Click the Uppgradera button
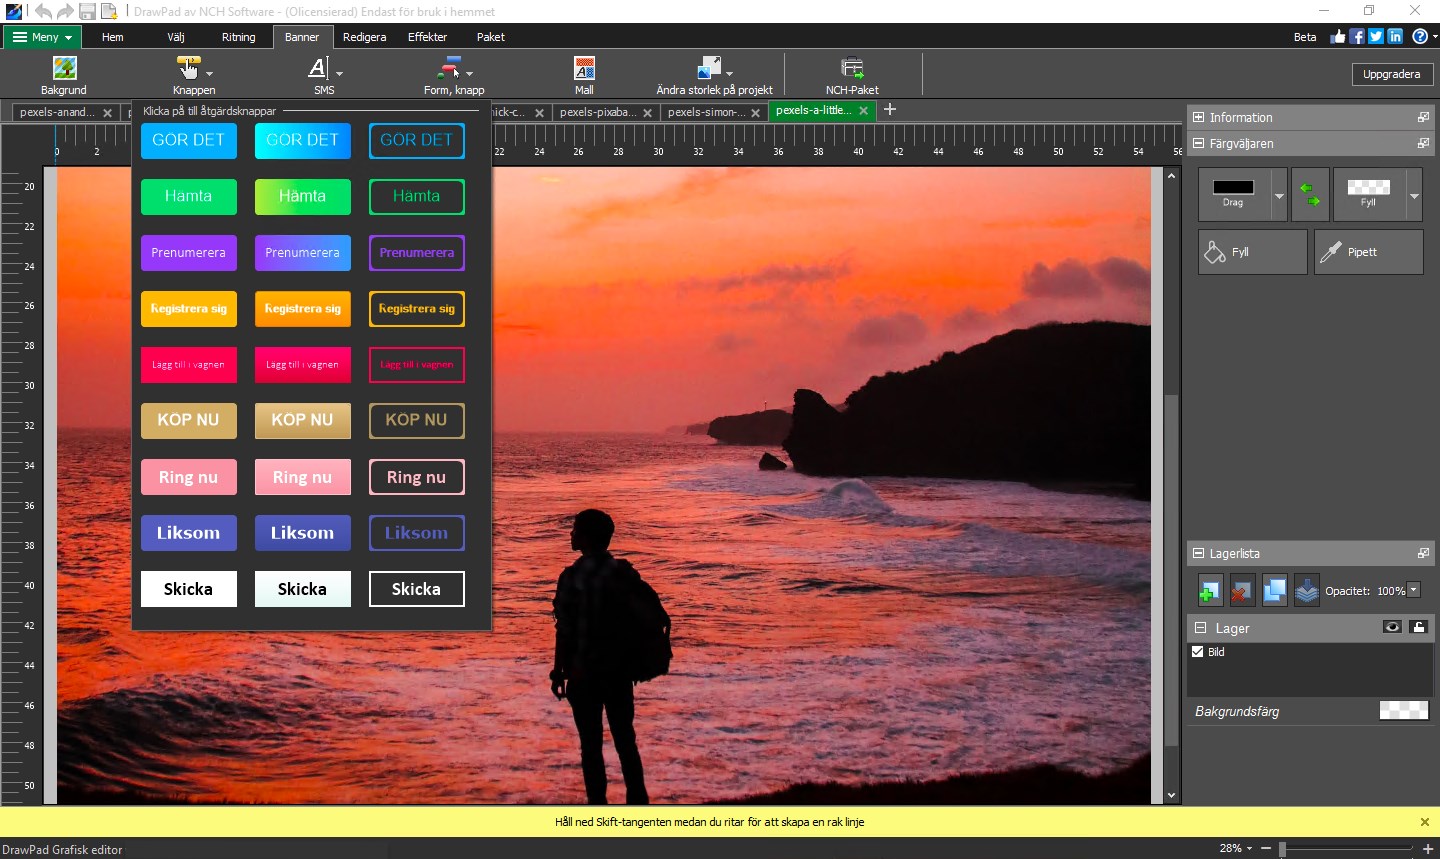The height and width of the screenshot is (859, 1440). 1391,74
